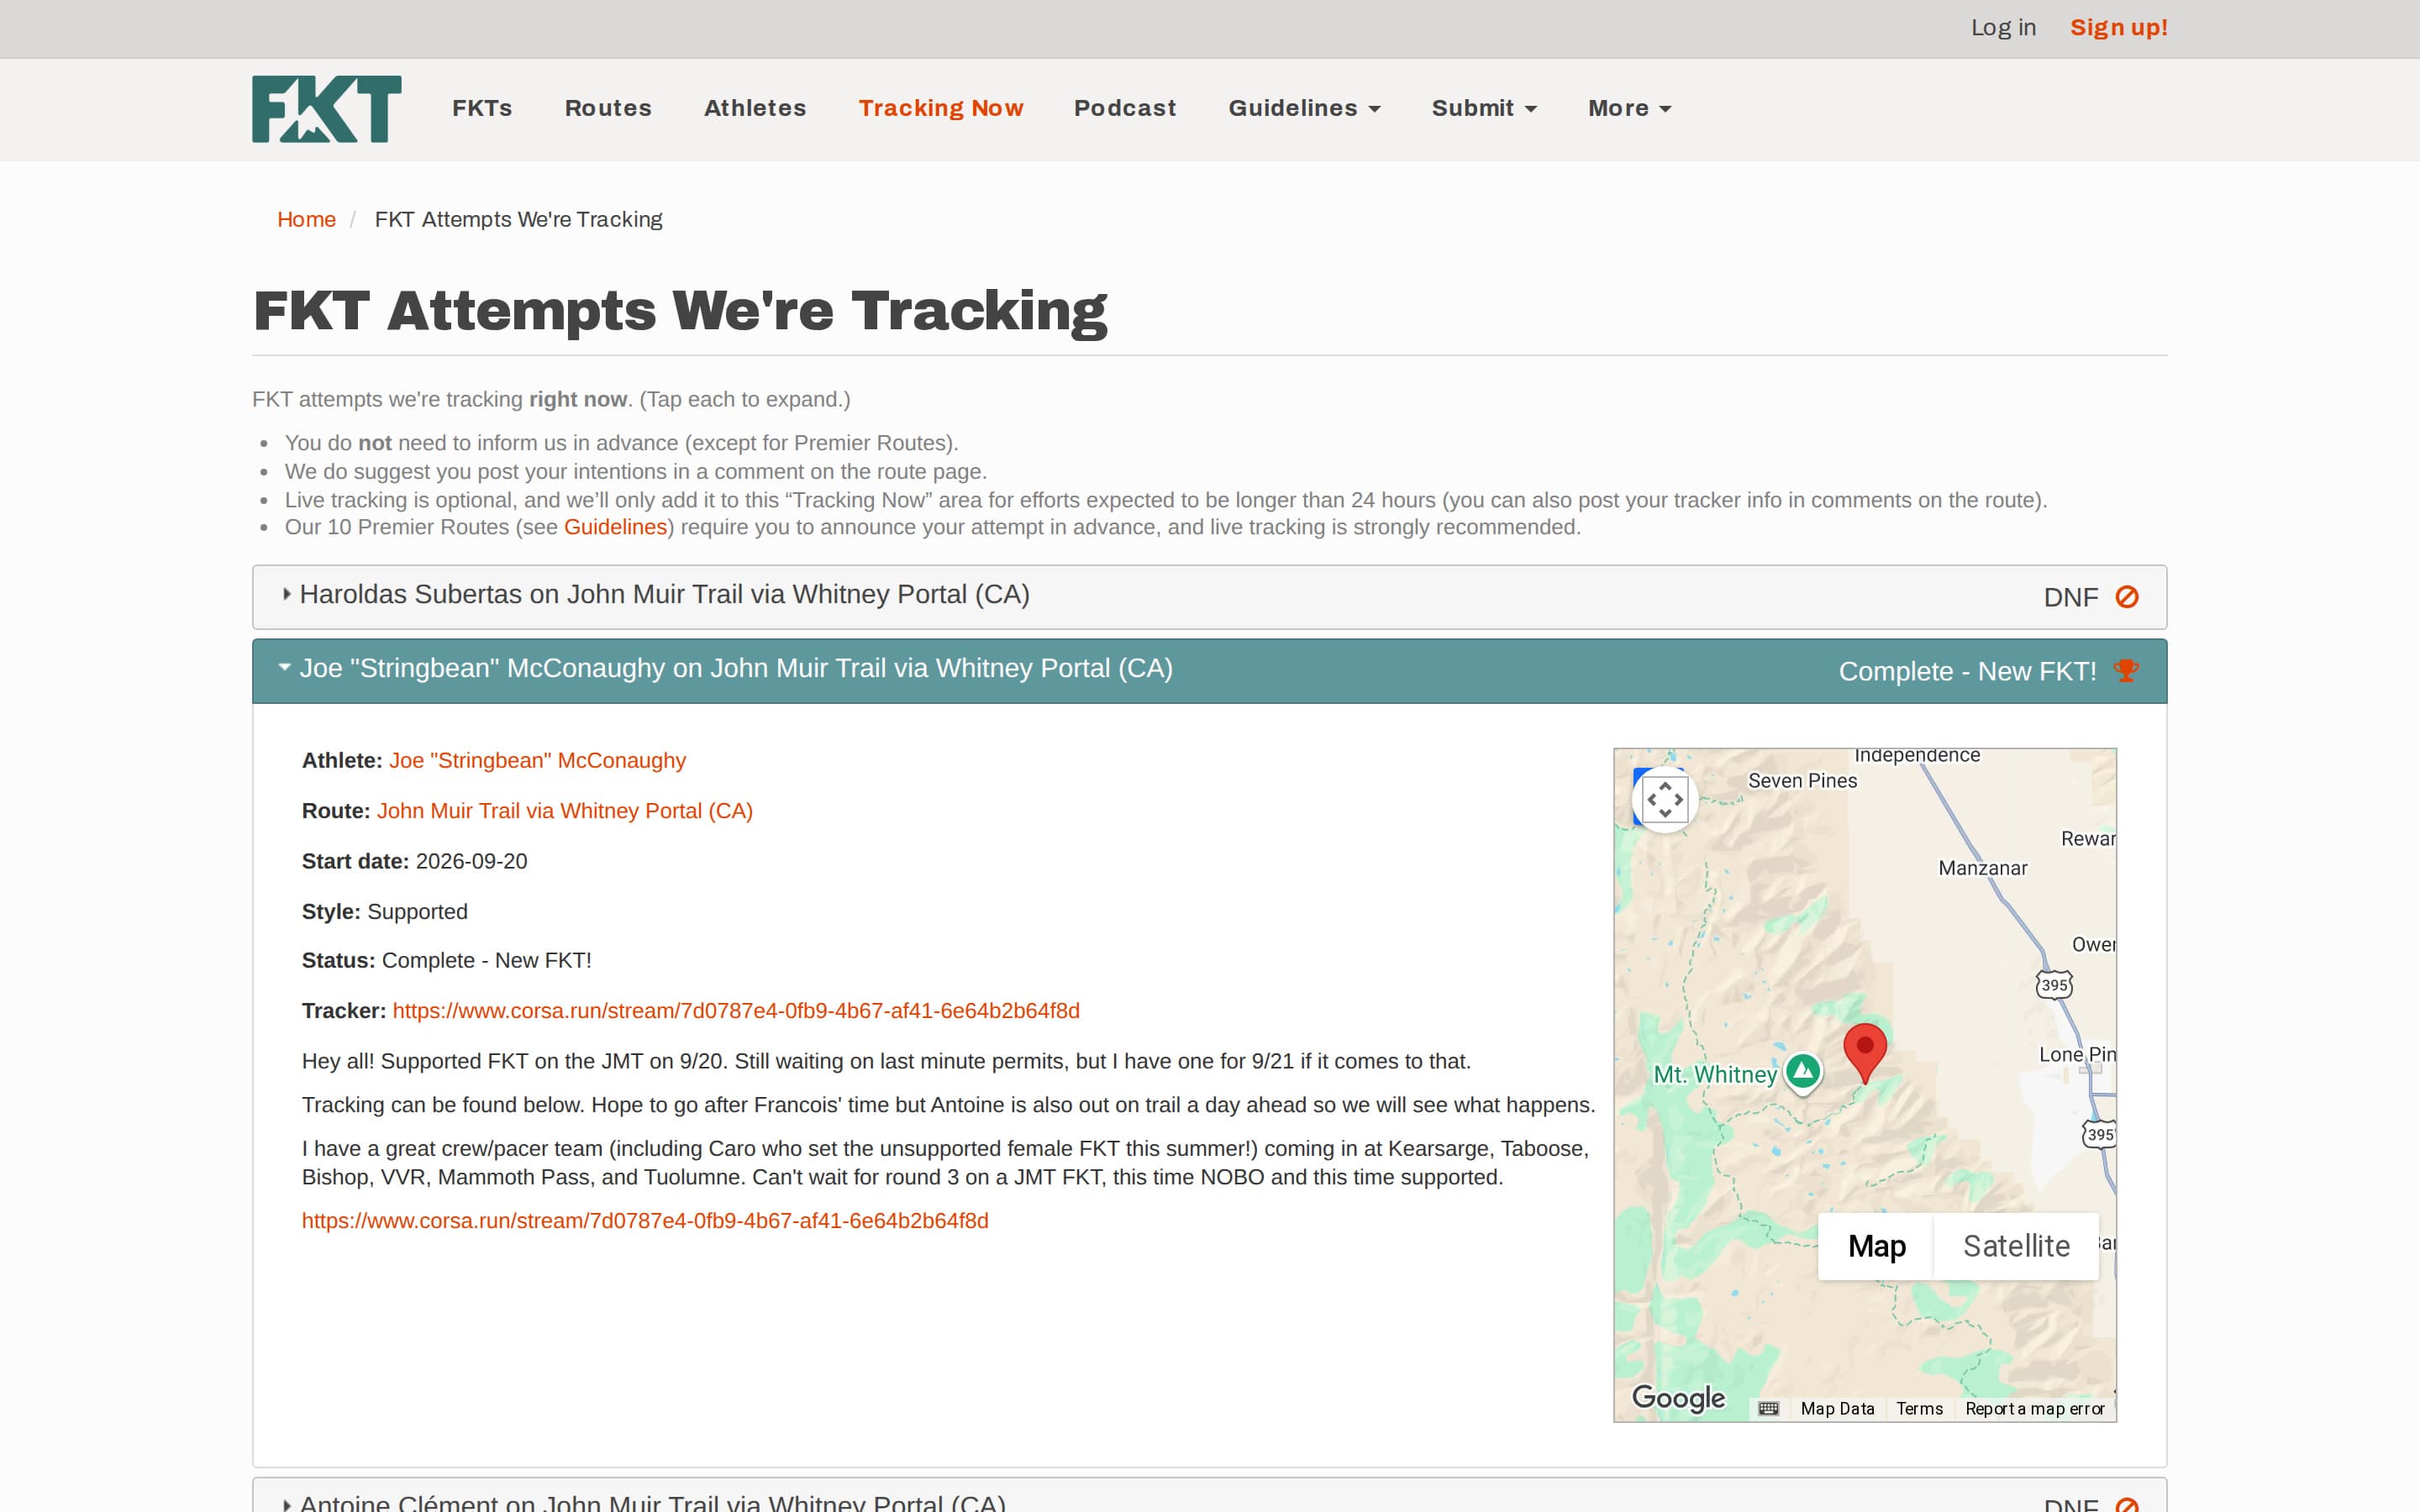The image size is (2420, 1512).
Task: Open athlete link Joe "Stringbean" McConaughy
Action: [x=537, y=760]
